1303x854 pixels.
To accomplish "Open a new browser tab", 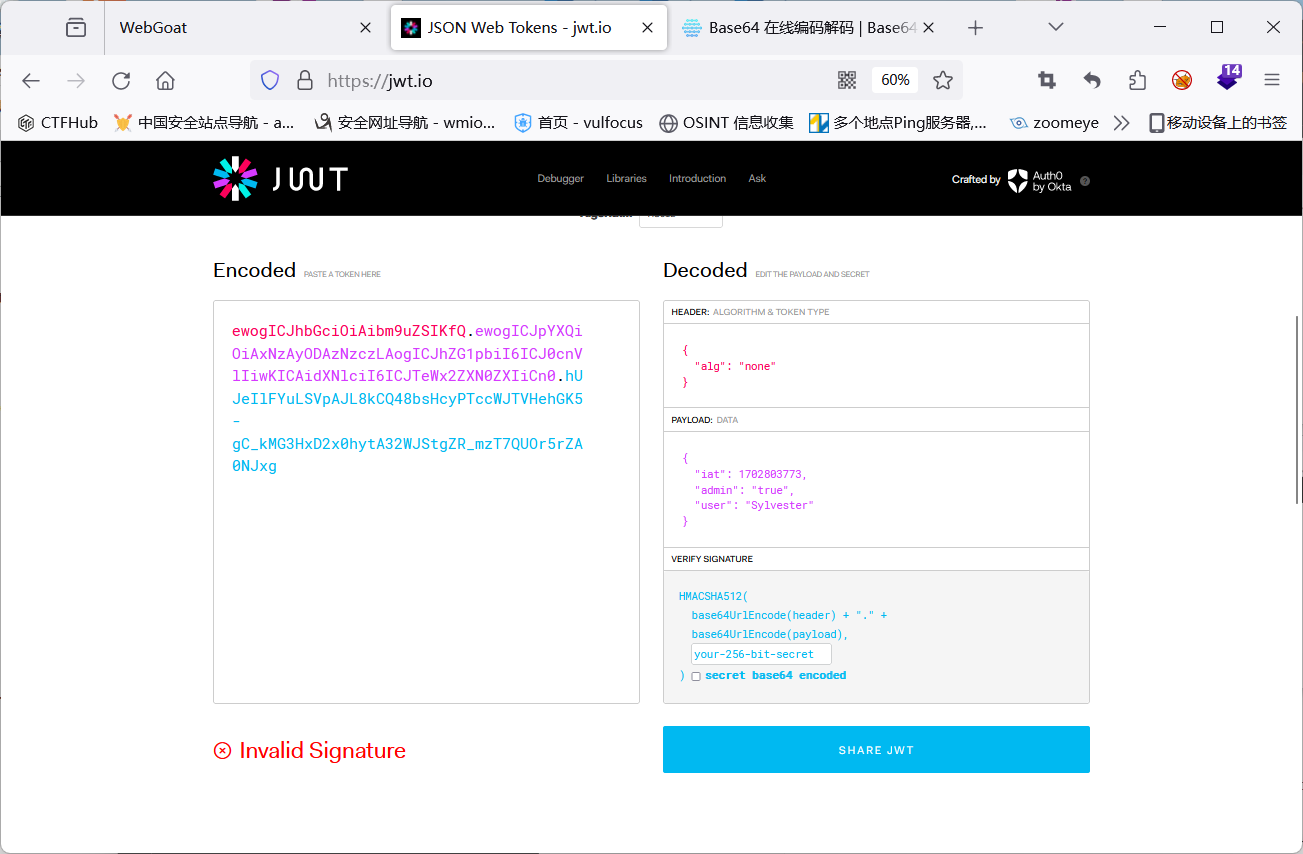I will coord(976,28).
